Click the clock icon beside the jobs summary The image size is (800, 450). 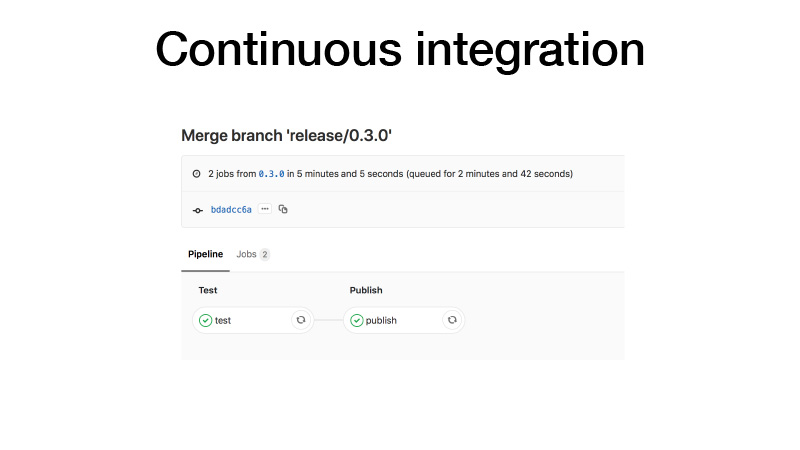pos(196,174)
